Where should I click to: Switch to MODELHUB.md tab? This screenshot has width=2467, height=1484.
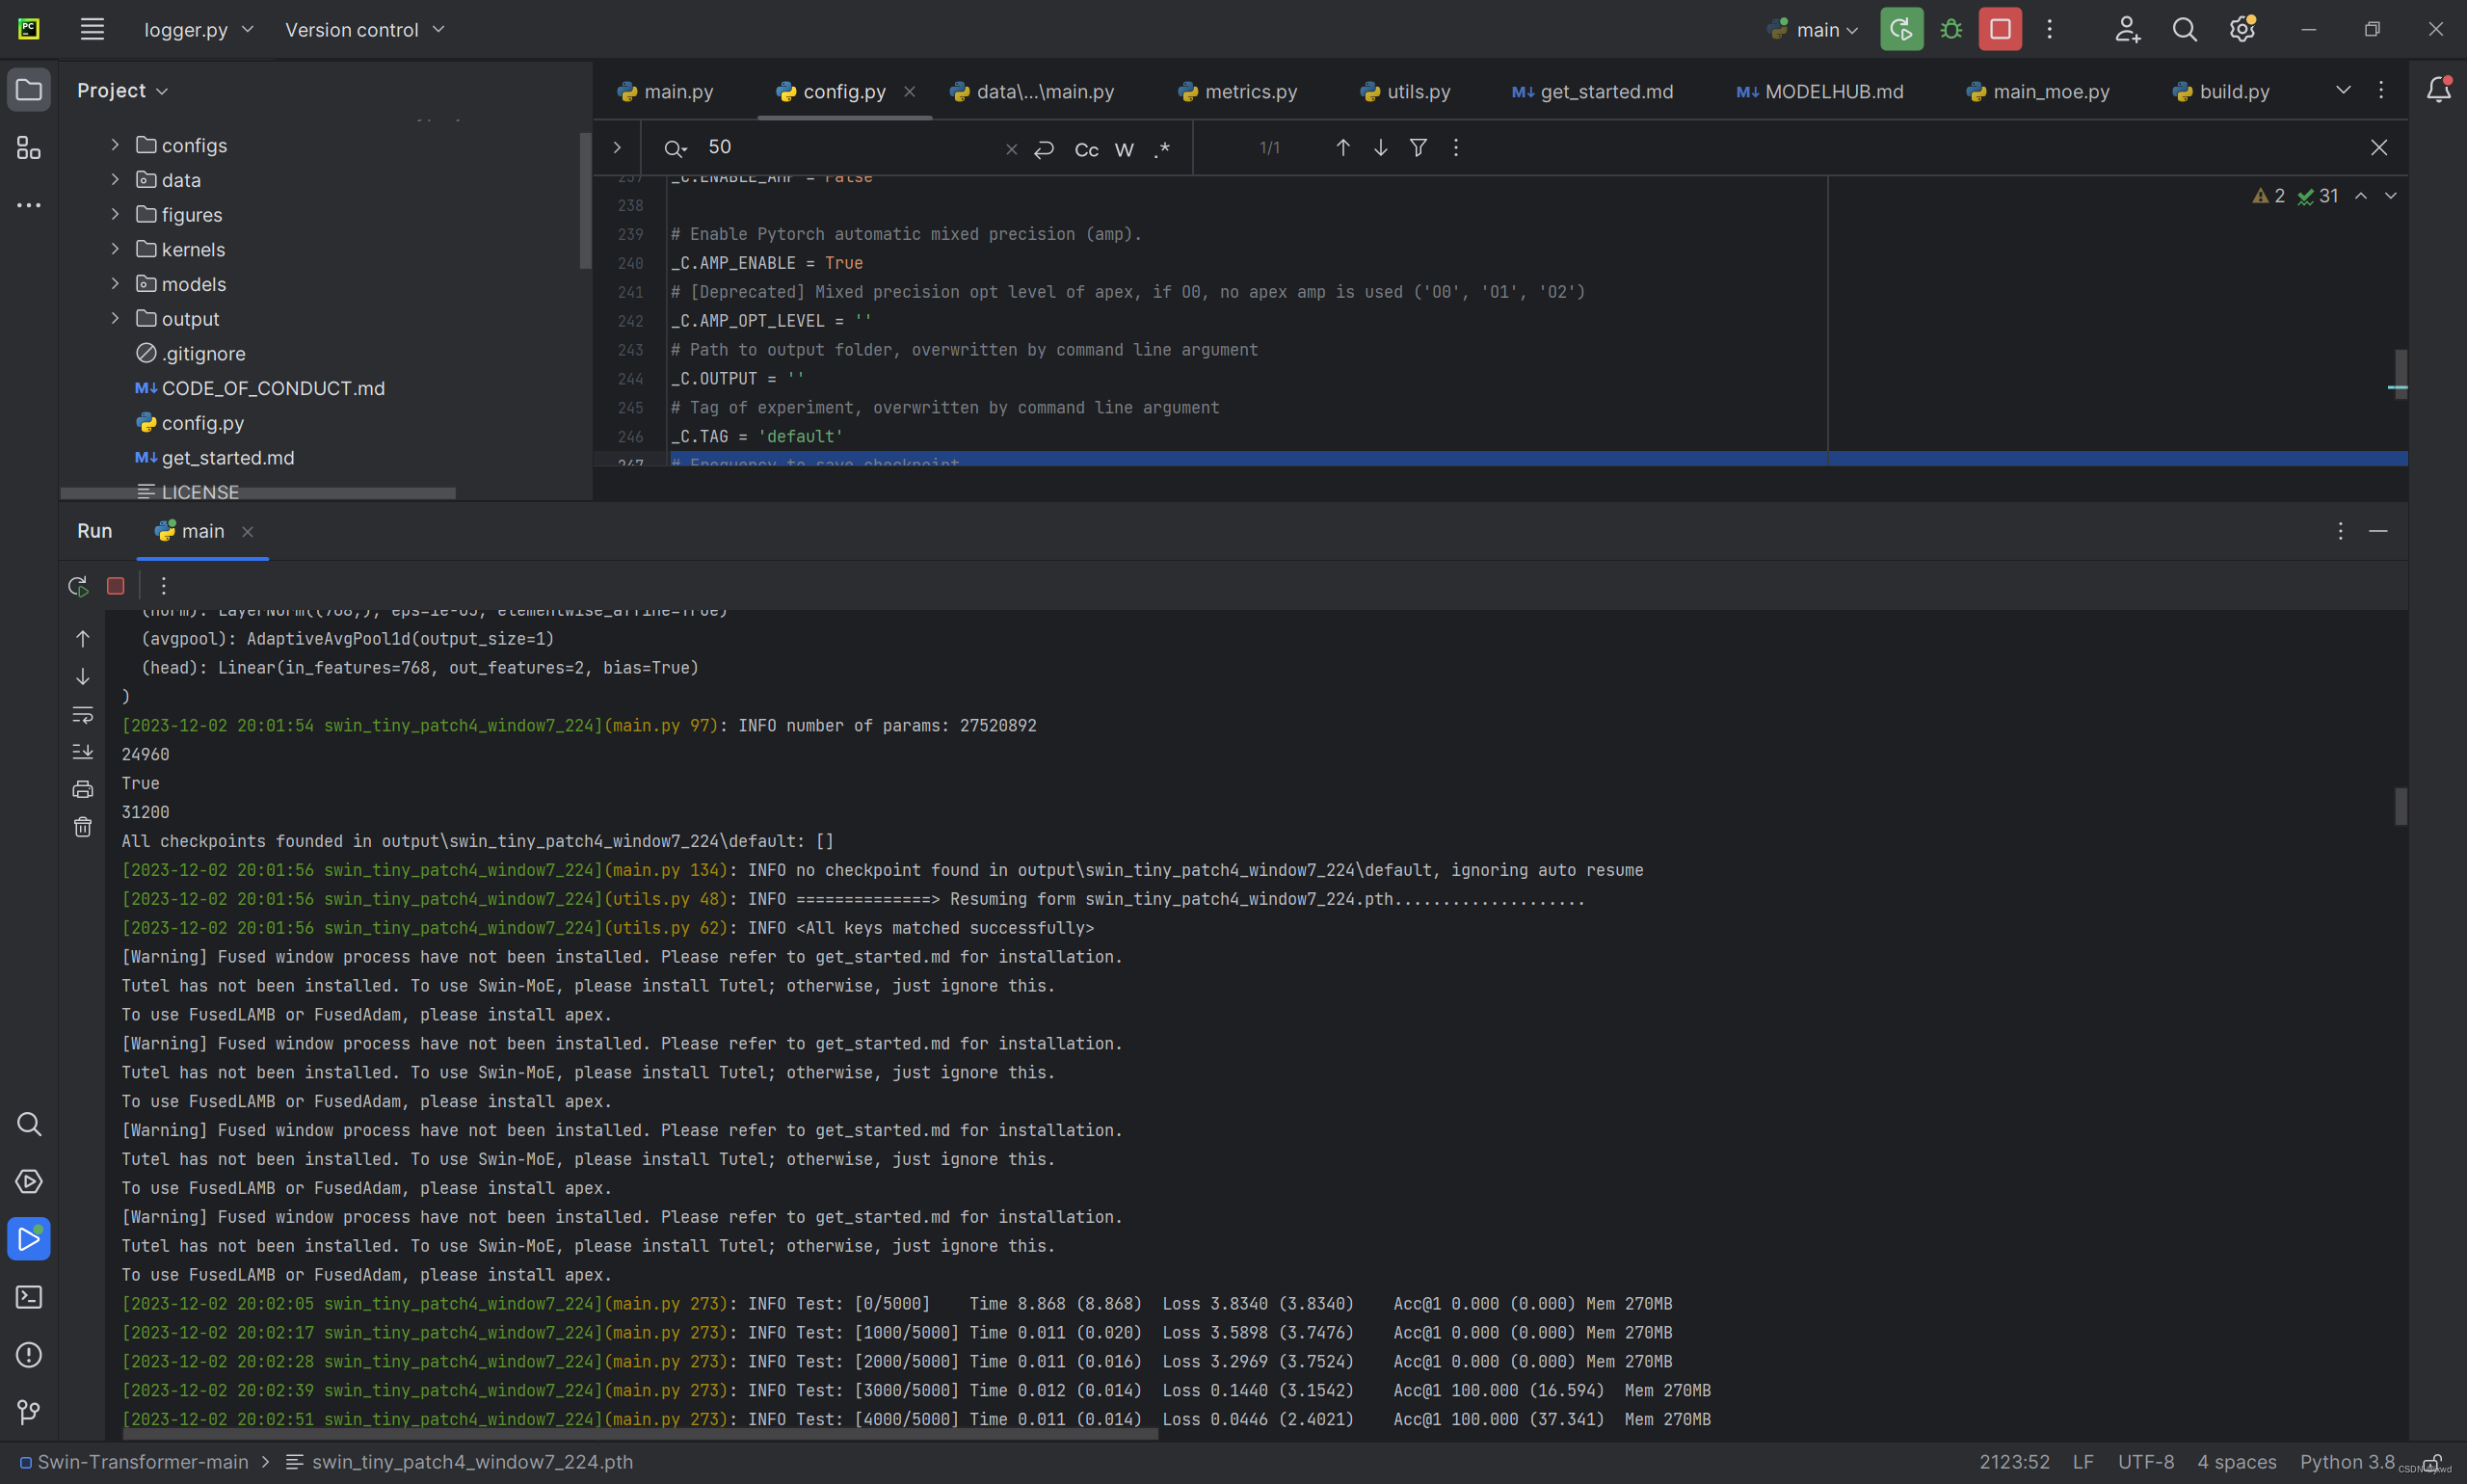coord(1820,91)
